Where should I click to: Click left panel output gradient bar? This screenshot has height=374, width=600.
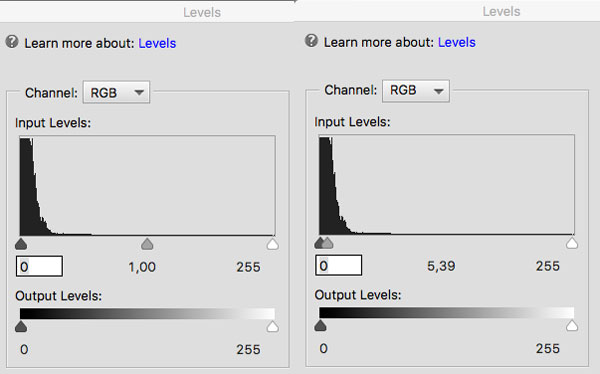pos(147,314)
